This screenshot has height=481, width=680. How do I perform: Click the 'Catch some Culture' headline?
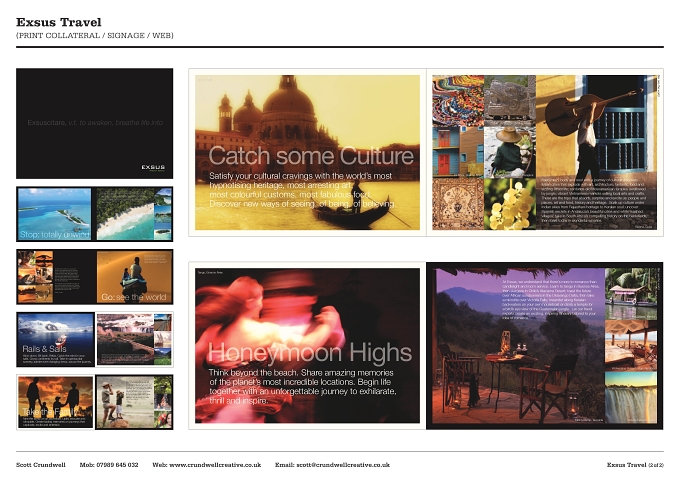click(x=311, y=156)
